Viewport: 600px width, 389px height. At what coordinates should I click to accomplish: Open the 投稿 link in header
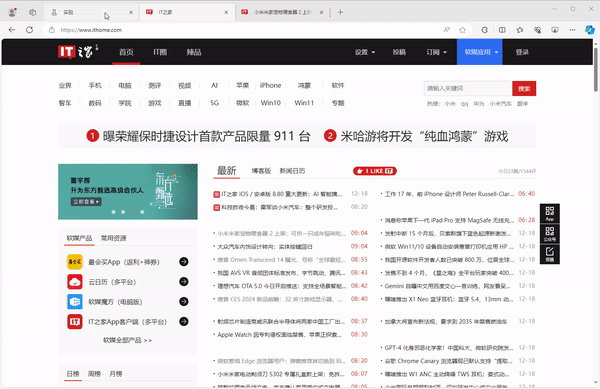click(399, 52)
